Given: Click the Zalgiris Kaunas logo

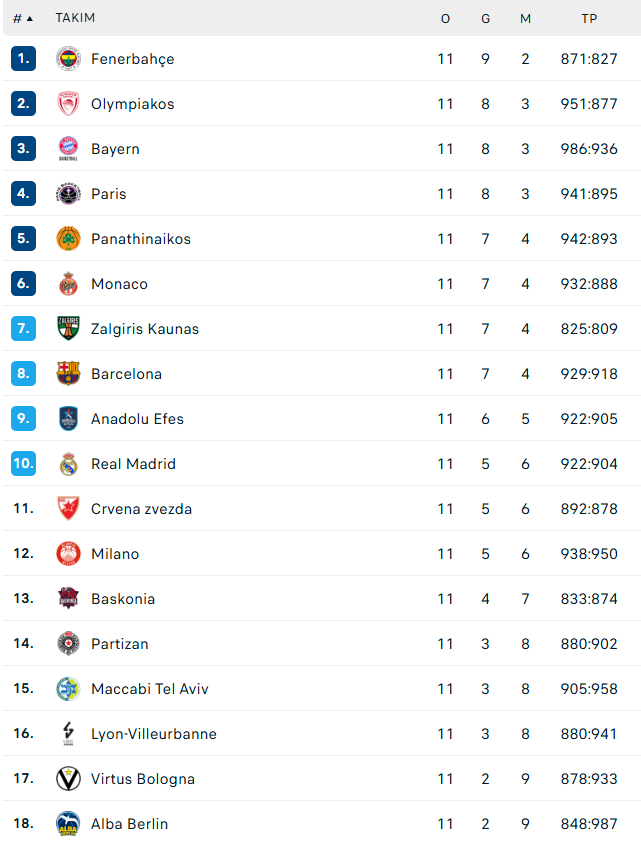Looking at the screenshot, I should (68, 329).
